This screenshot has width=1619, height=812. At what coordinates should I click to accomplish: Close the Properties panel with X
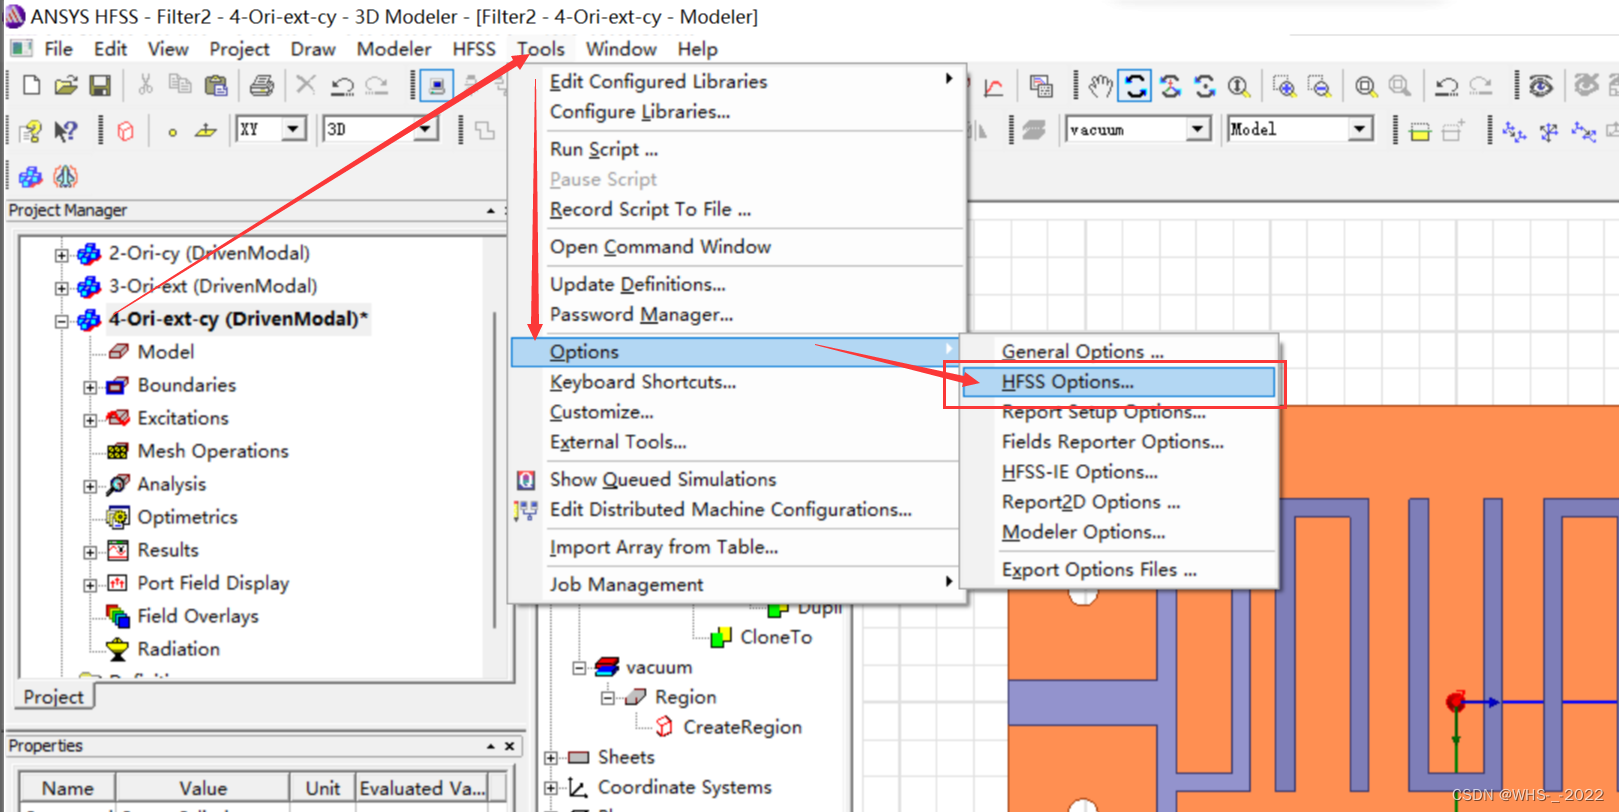point(510,746)
